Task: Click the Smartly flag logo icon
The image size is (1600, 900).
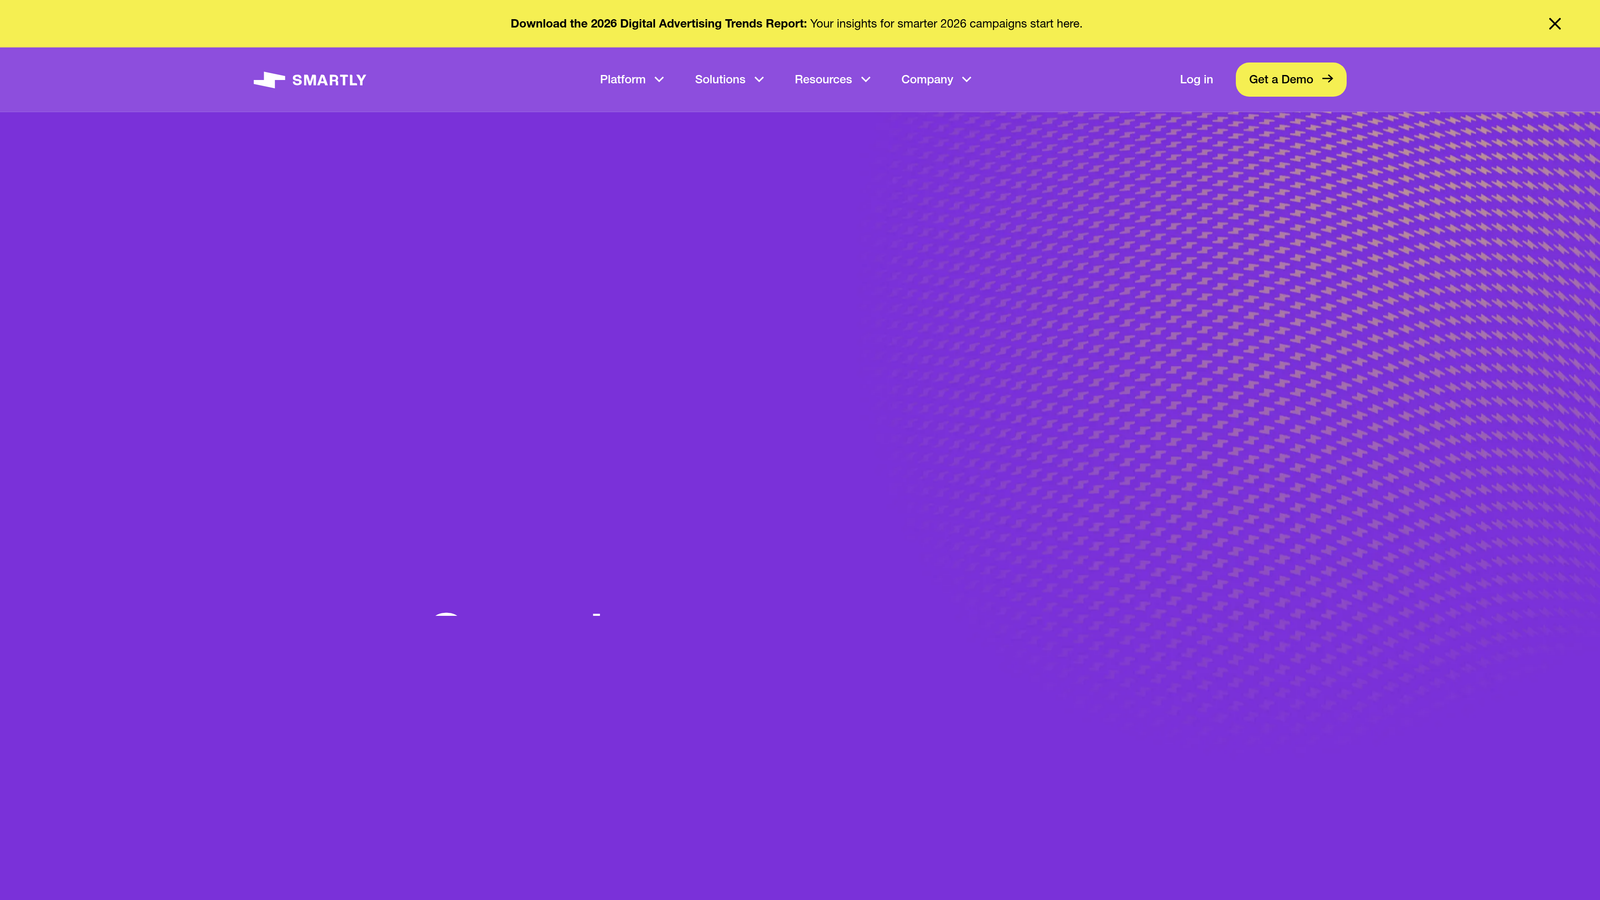Action: point(269,79)
